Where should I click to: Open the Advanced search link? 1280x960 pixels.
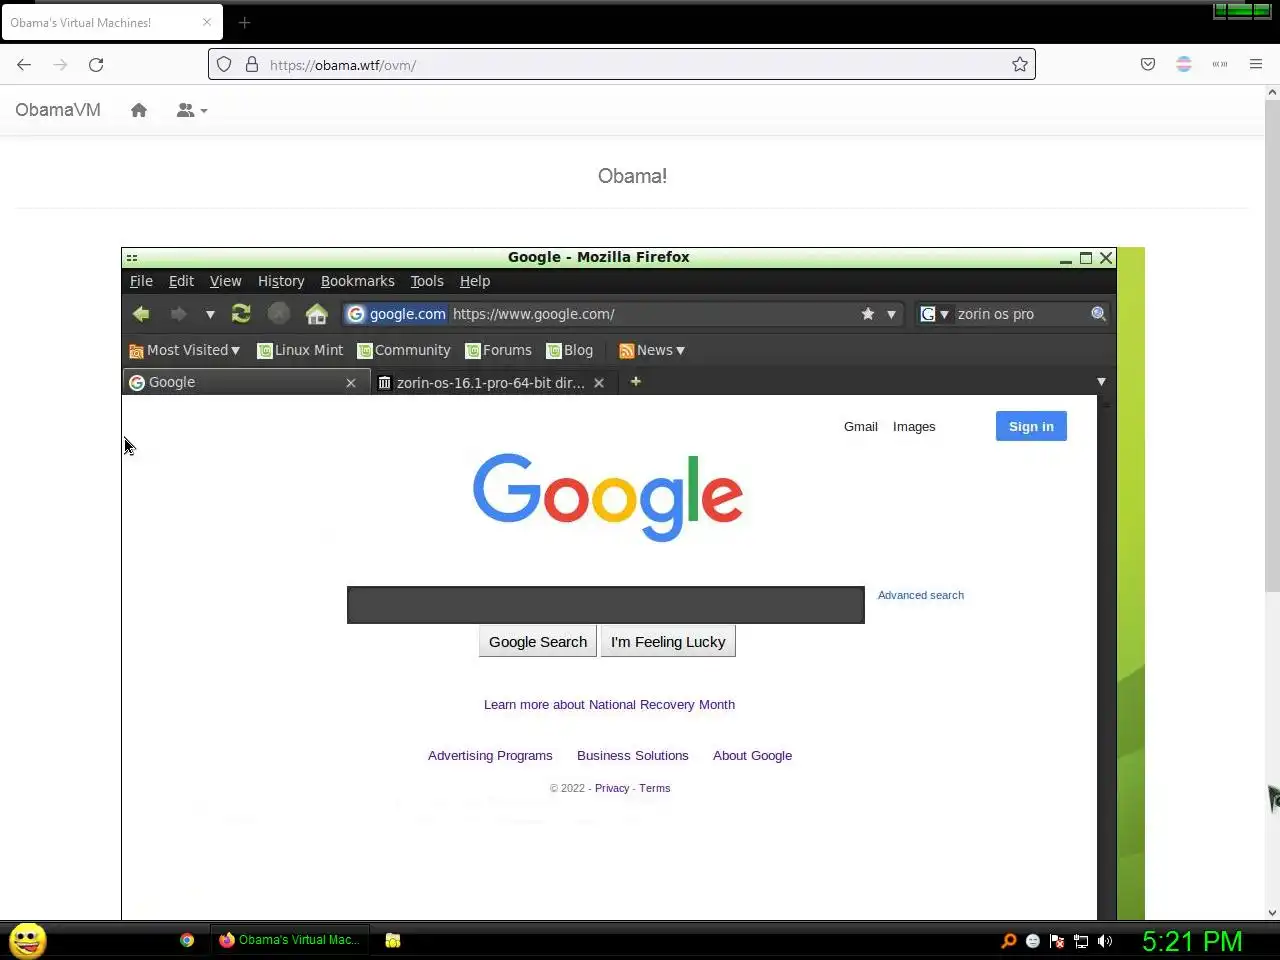tap(921, 595)
